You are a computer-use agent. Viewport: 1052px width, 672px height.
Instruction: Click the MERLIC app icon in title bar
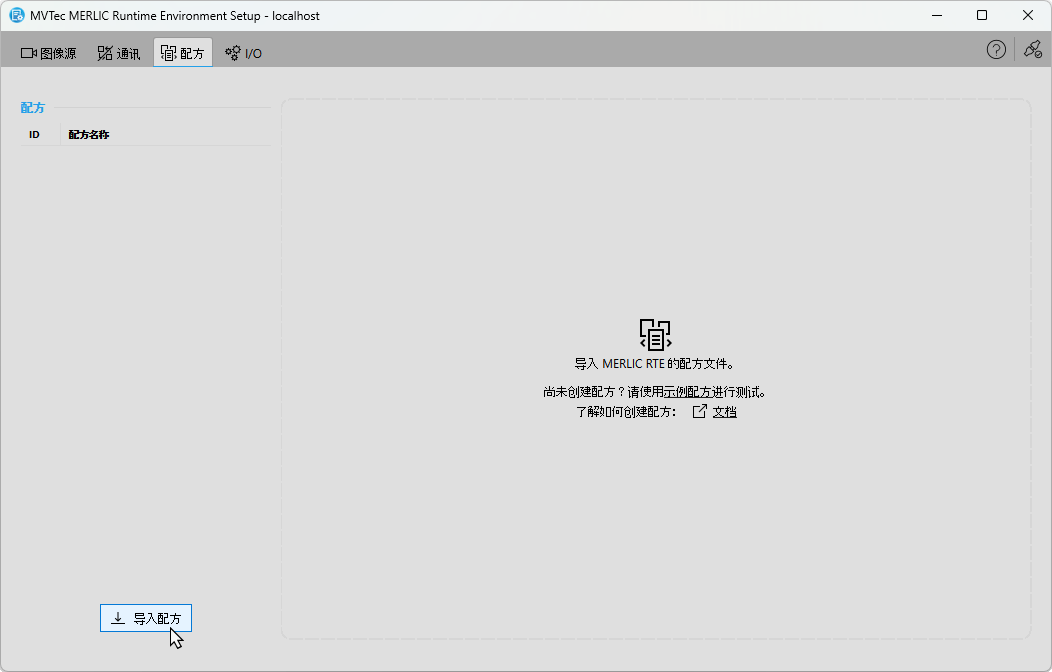click(16, 16)
